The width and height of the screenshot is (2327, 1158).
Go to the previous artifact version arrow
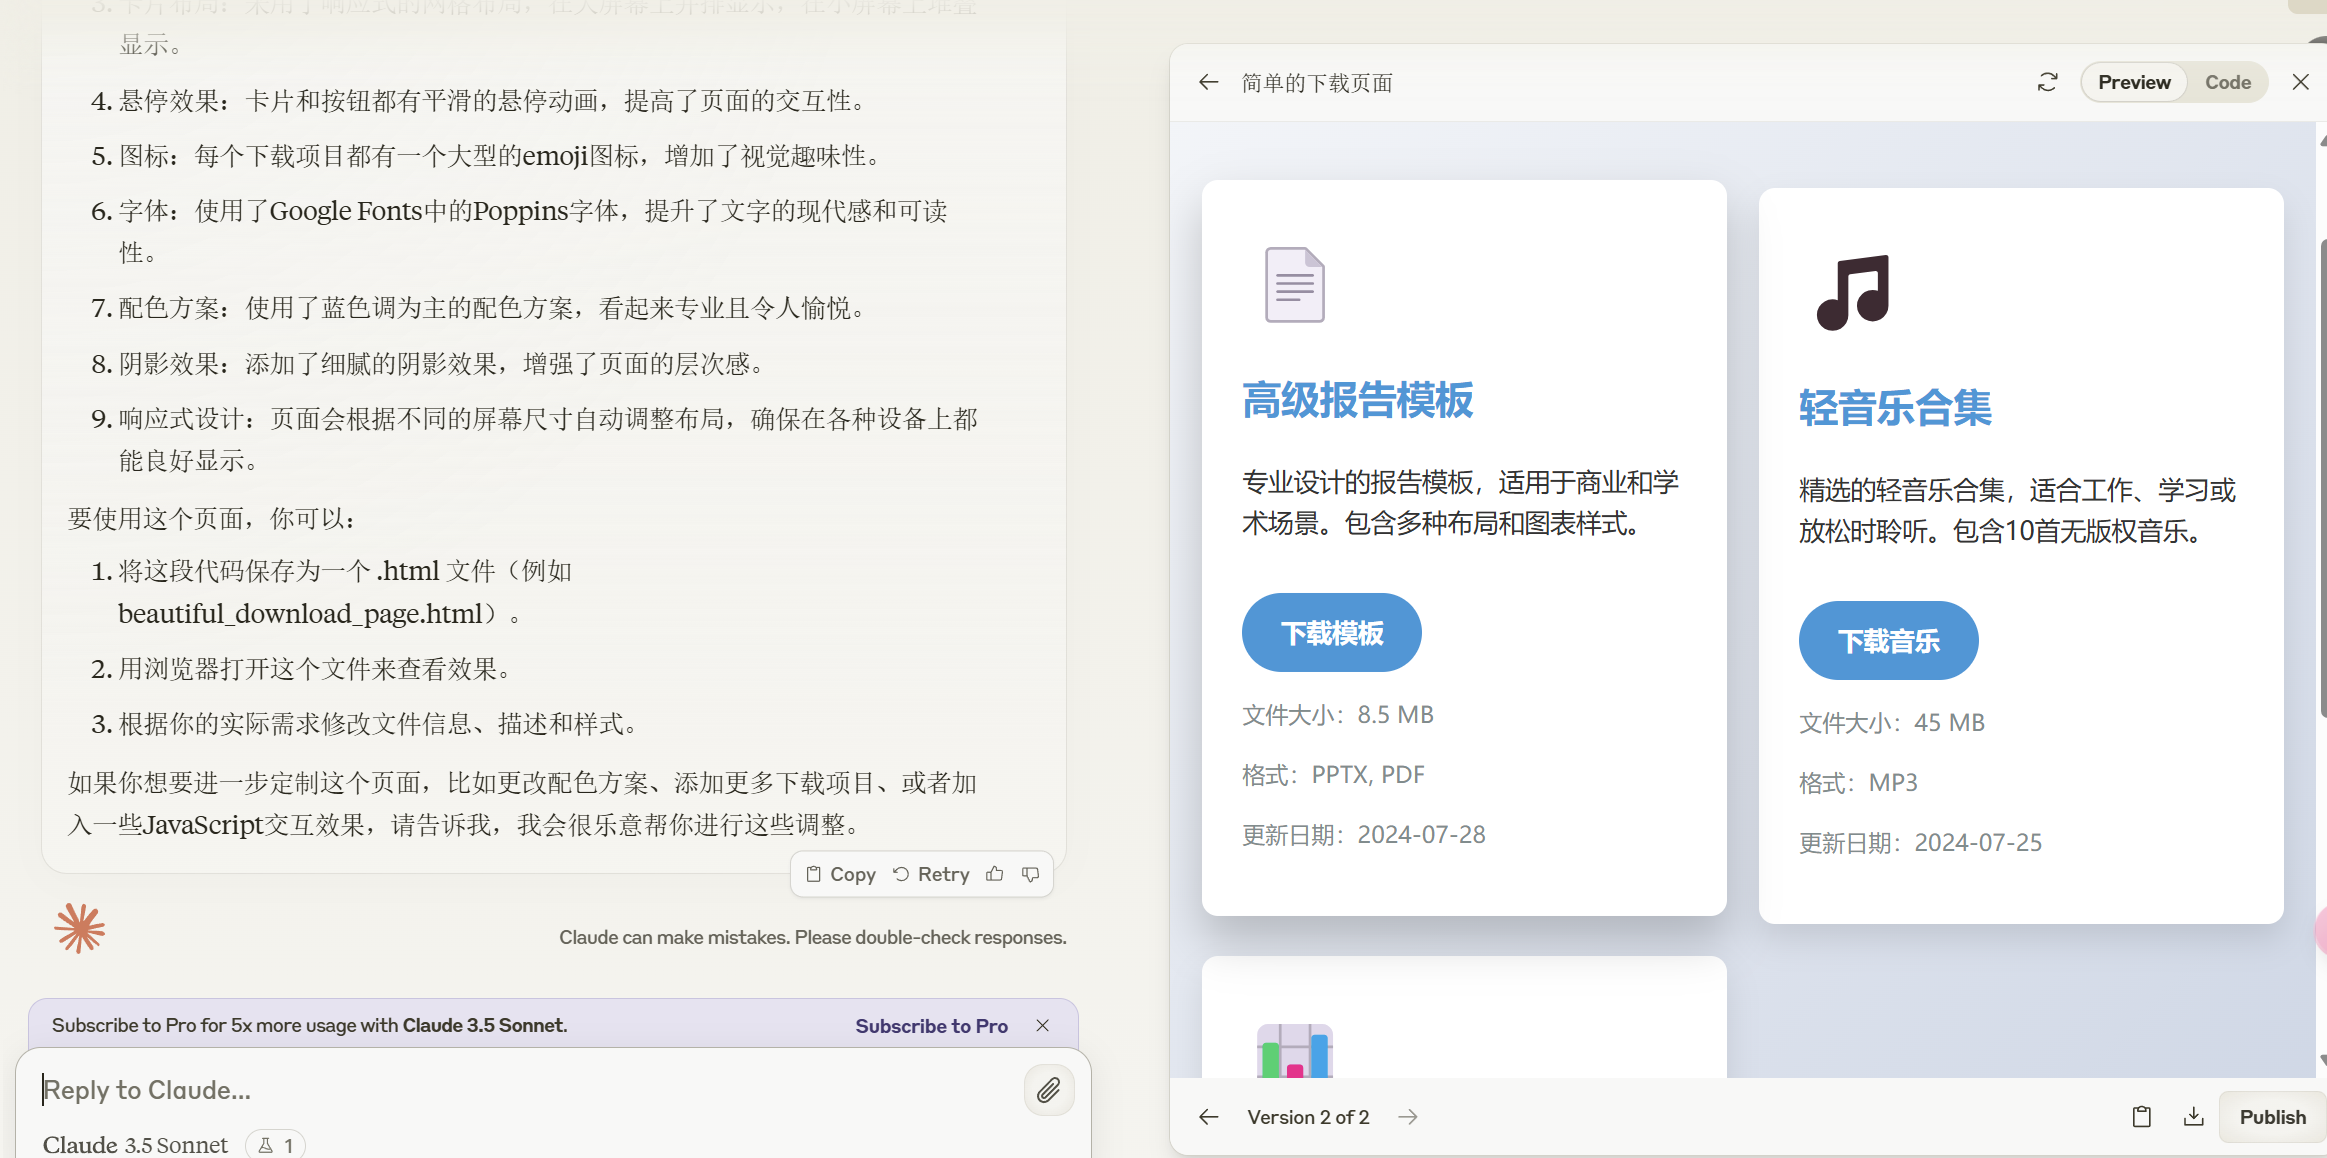coord(1208,1117)
